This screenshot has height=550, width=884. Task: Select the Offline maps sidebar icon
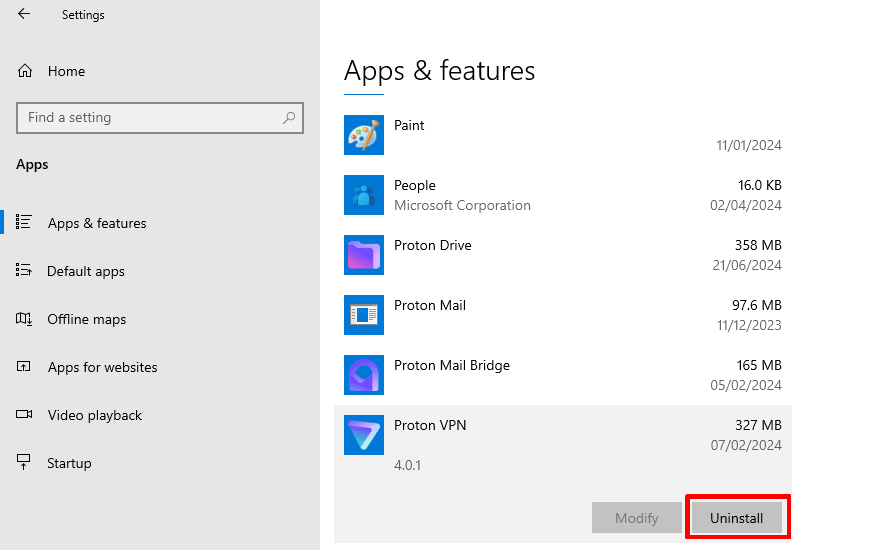click(24, 319)
